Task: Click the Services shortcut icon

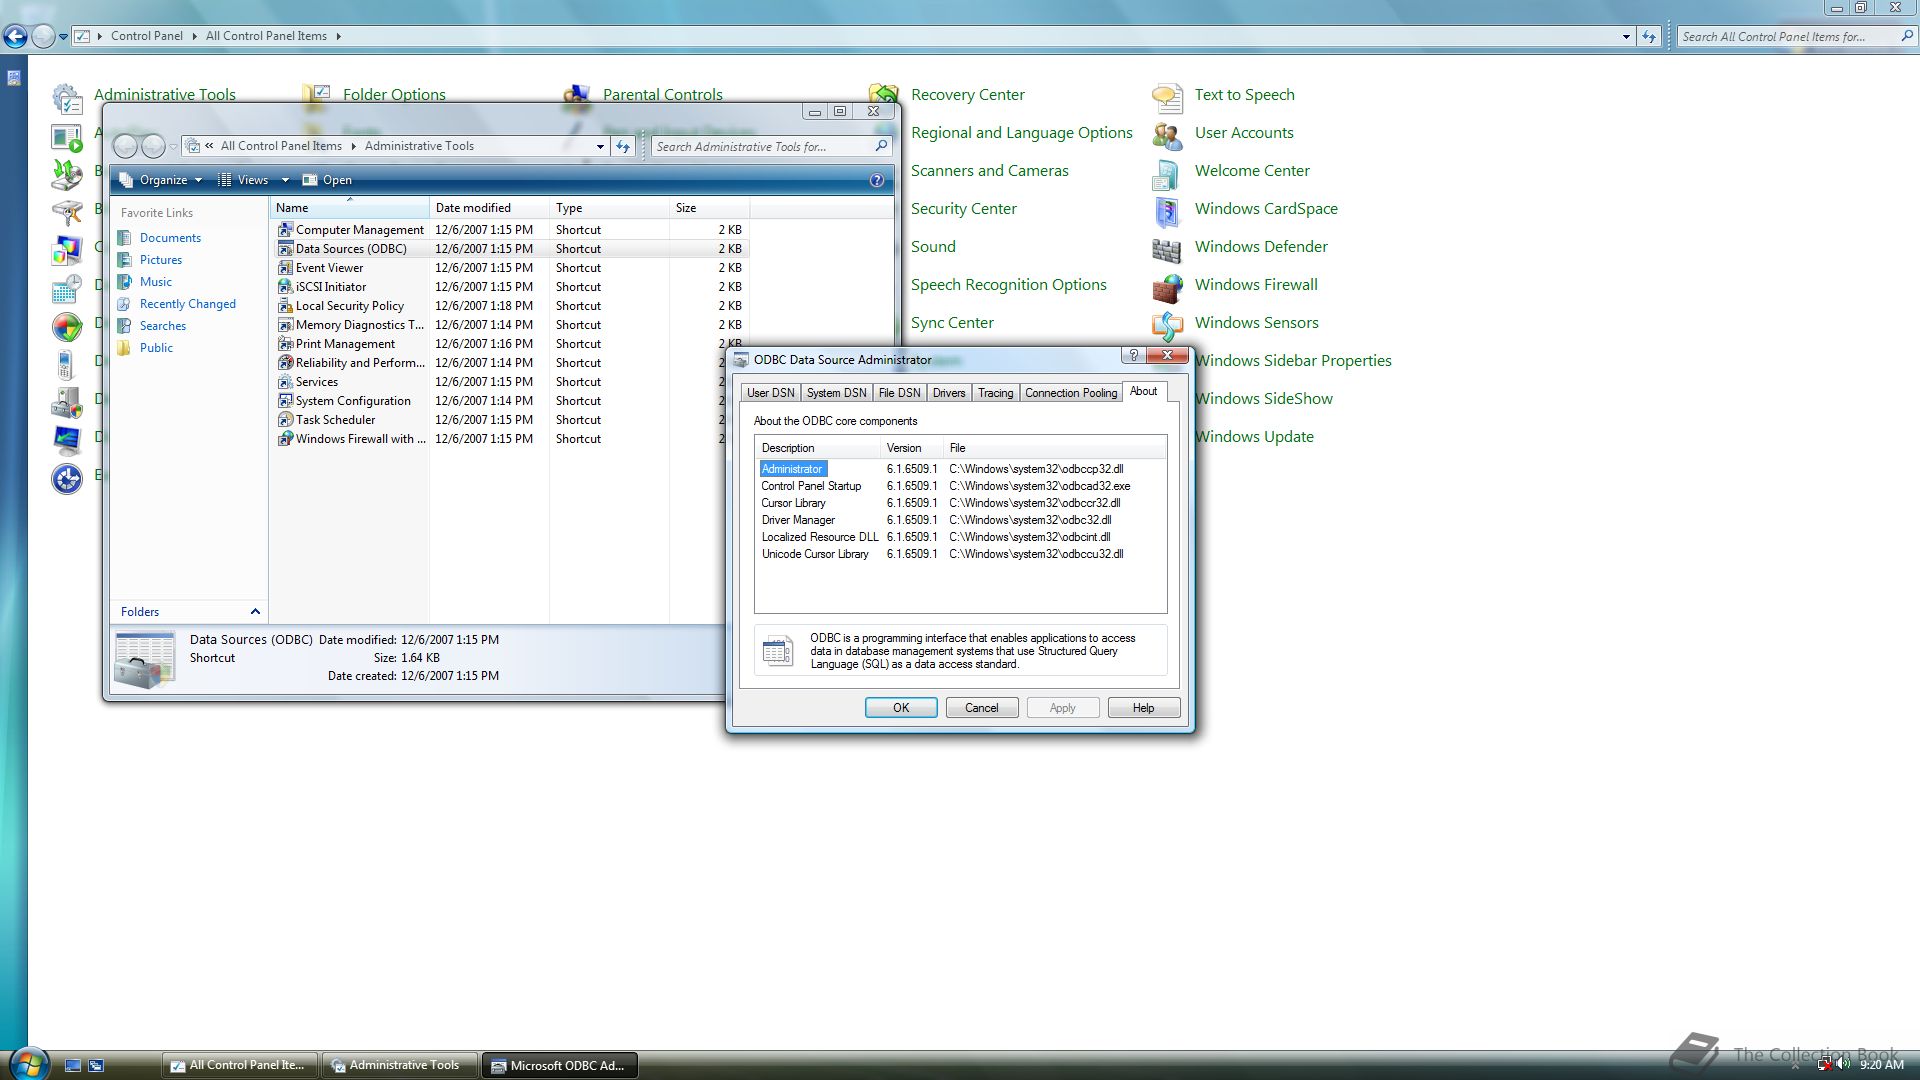Action: click(x=285, y=382)
